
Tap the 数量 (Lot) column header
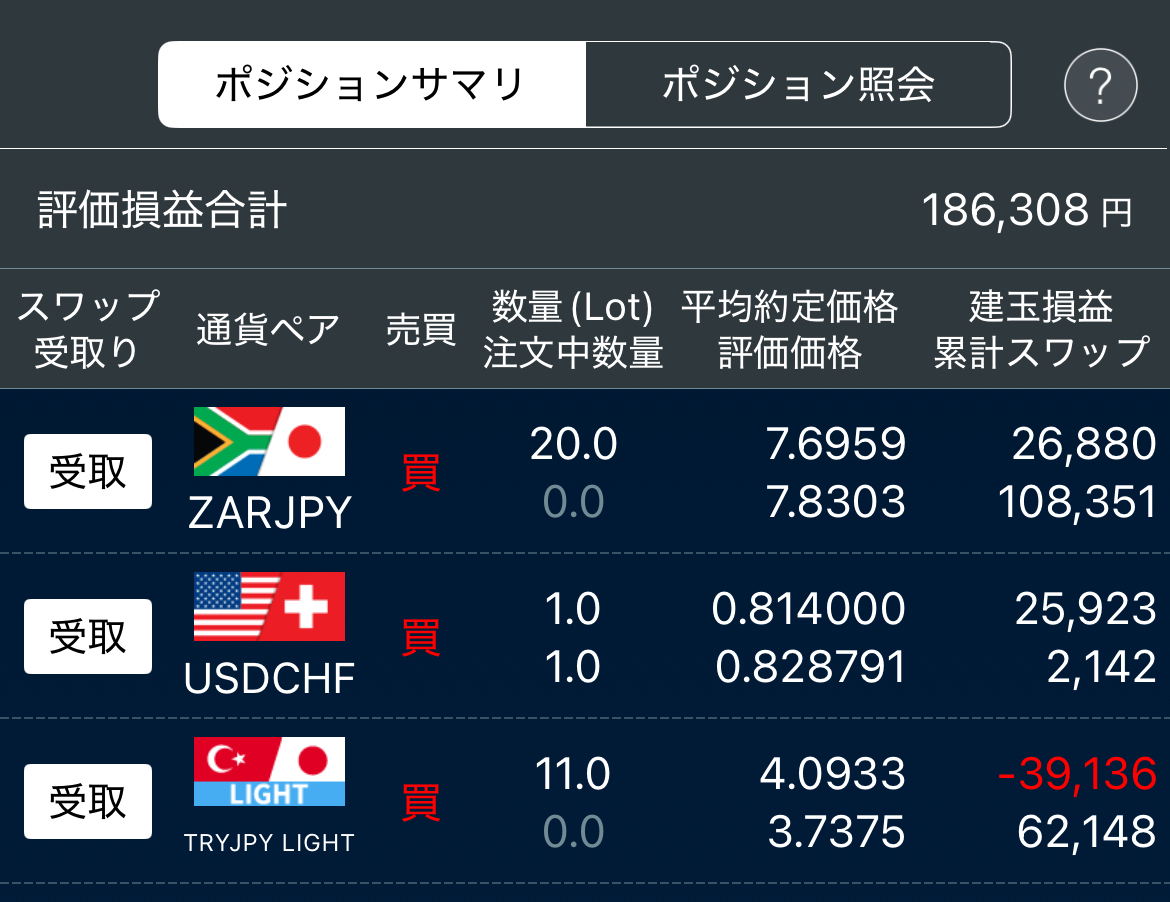572,307
